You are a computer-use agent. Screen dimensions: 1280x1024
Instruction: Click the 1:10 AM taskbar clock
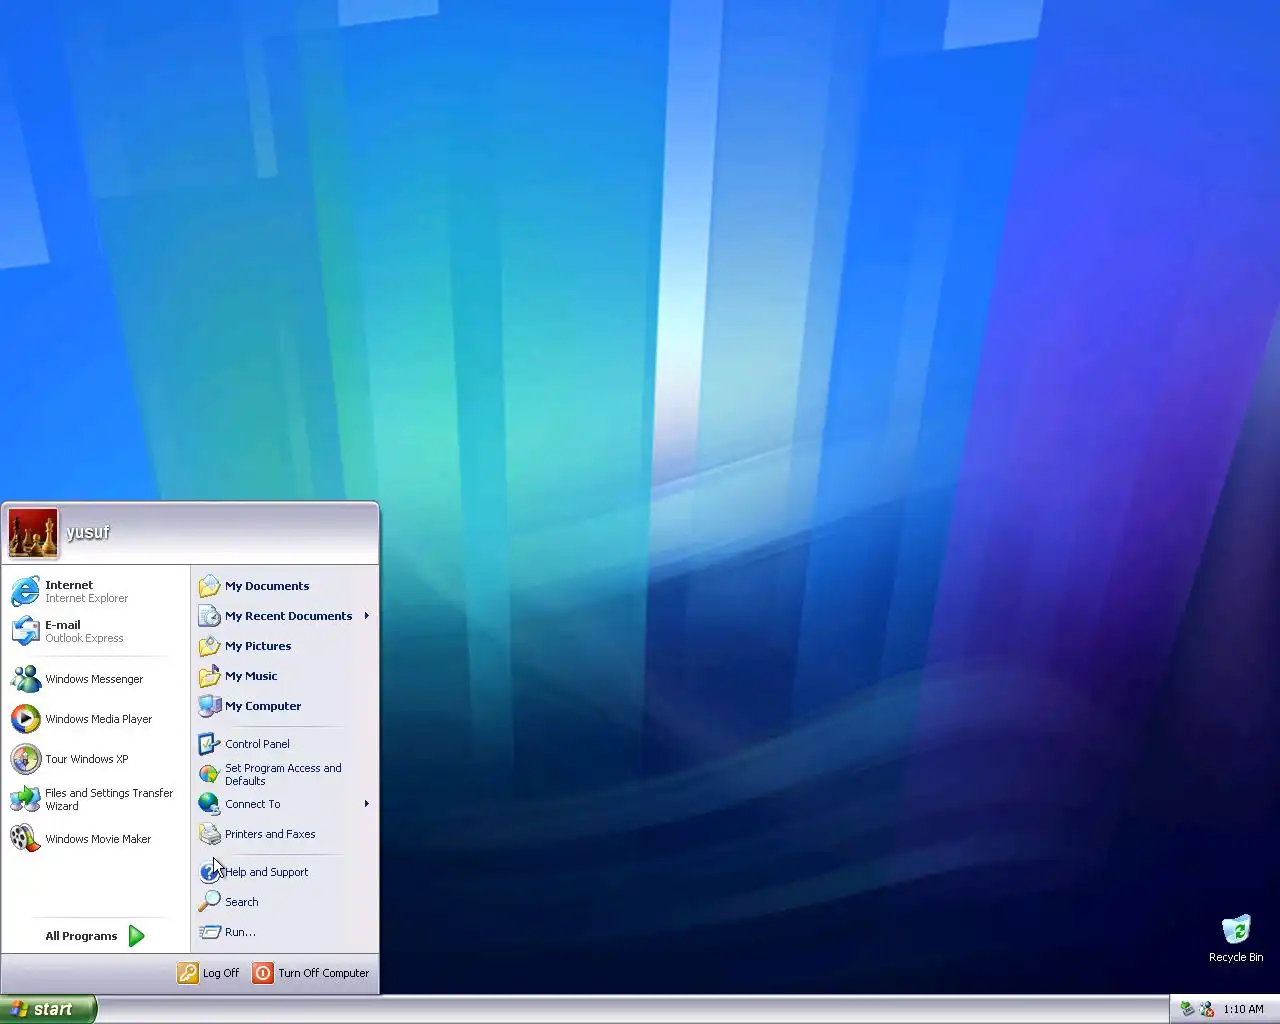[1243, 1009]
